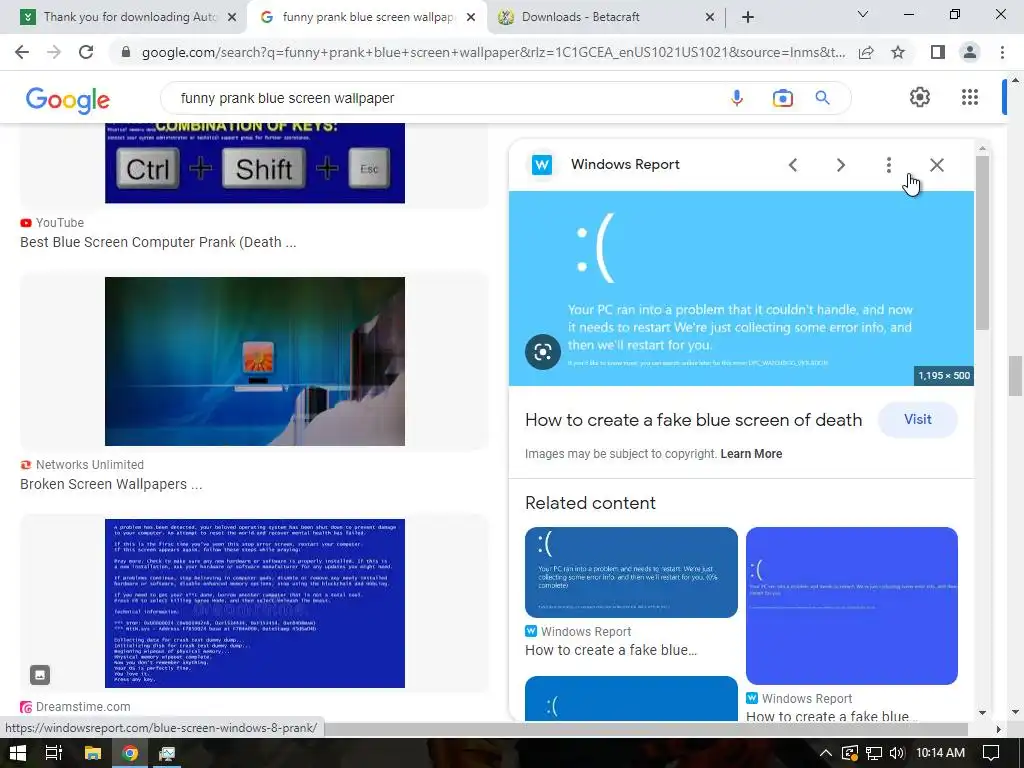
Task: Show next image in preview panel
Action: (840, 165)
